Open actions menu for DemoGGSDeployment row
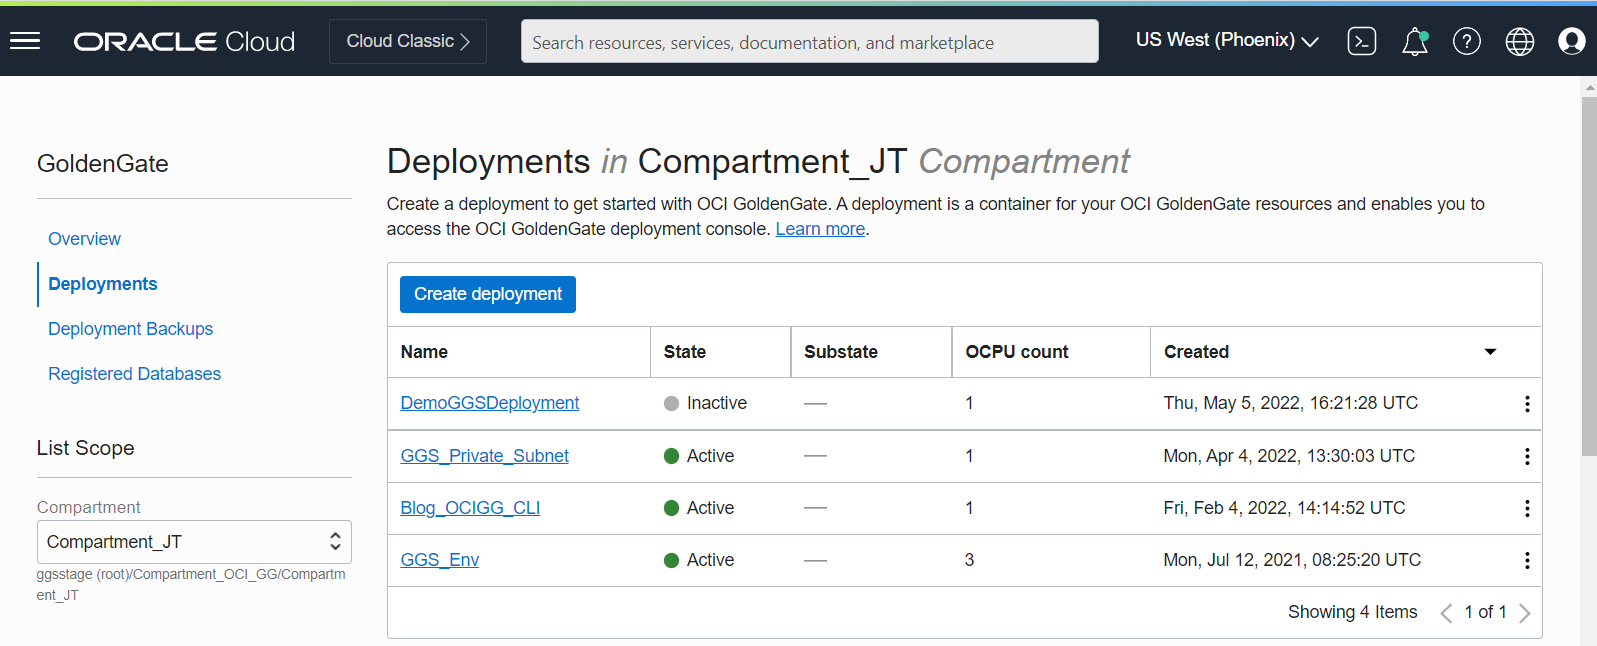This screenshot has height=646, width=1597. tap(1527, 404)
